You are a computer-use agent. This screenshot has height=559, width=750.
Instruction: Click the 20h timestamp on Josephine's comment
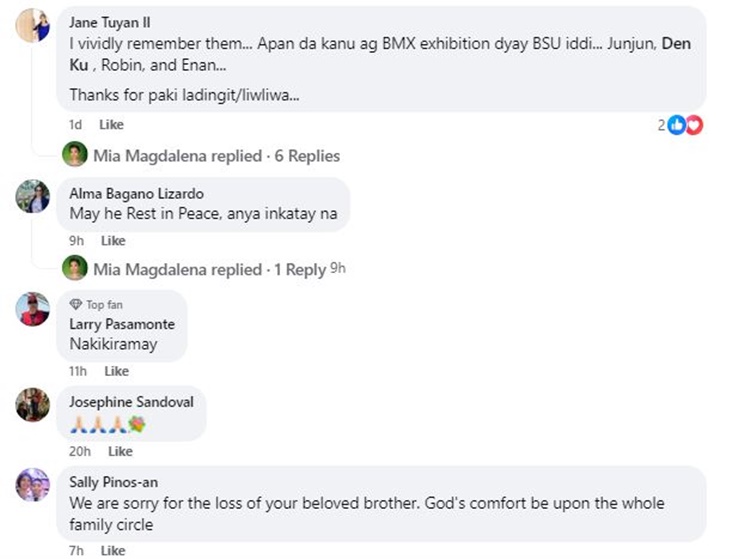[x=78, y=451]
